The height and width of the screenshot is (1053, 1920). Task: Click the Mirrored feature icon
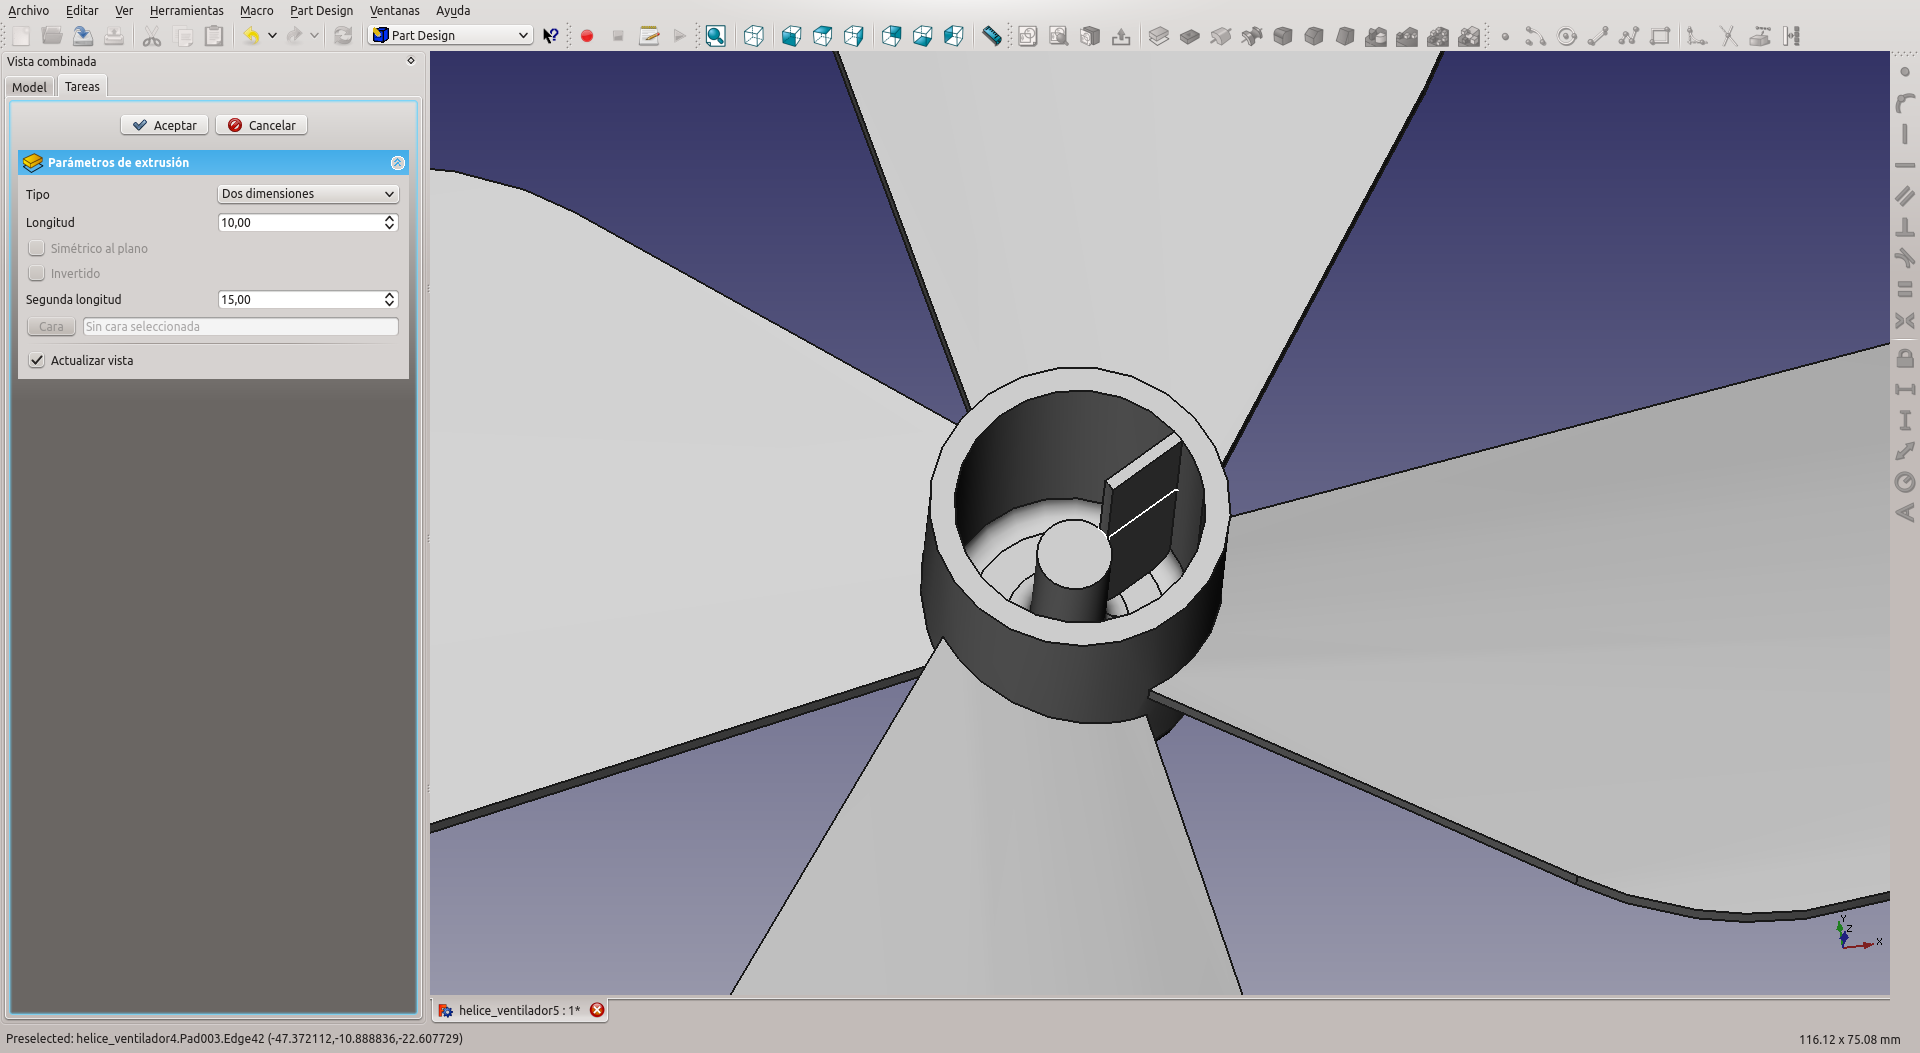[x=1376, y=36]
